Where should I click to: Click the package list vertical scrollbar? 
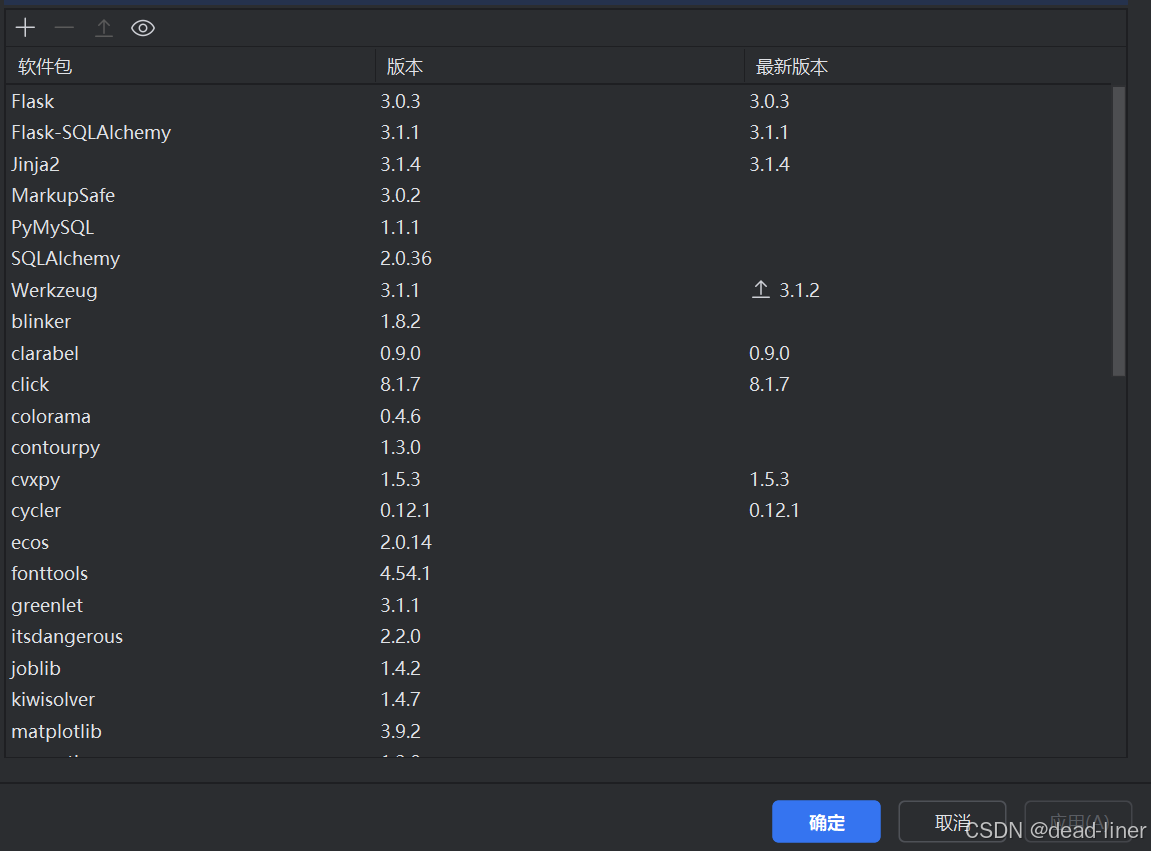(1119, 231)
